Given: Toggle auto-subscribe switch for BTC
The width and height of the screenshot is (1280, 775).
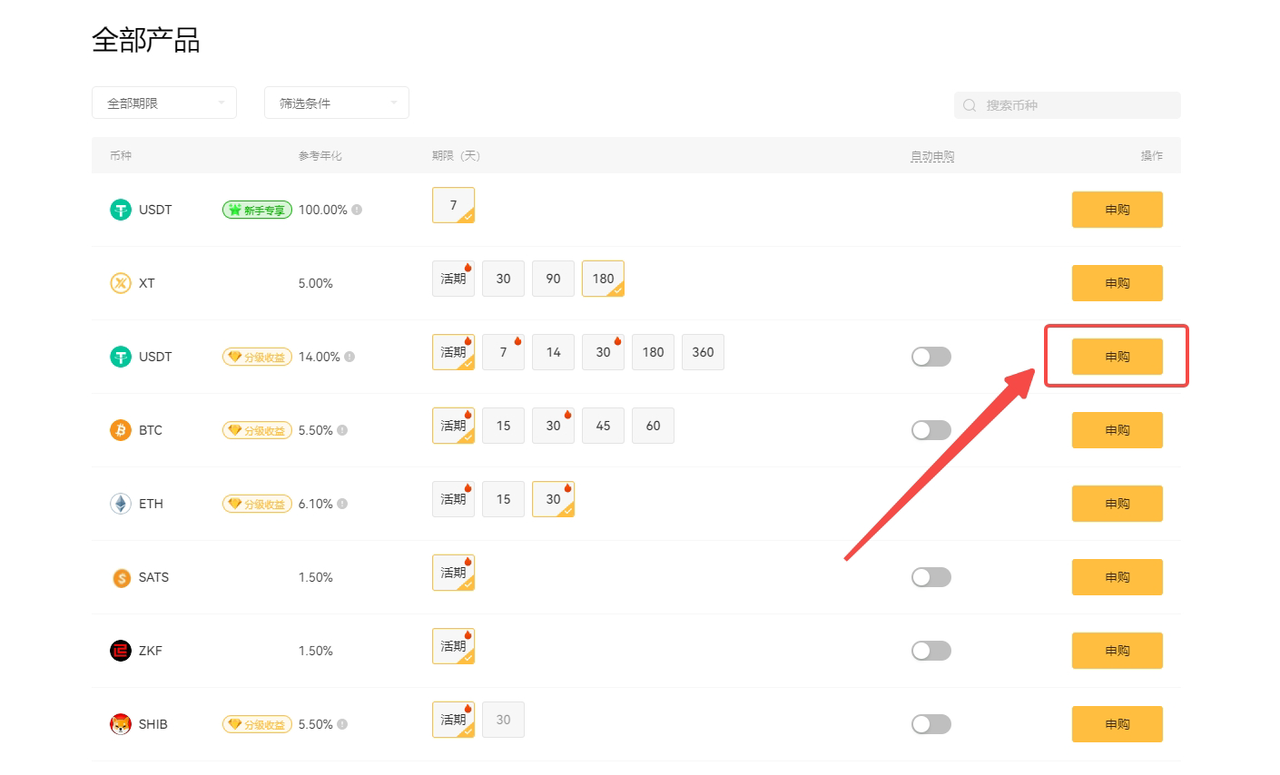Looking at the screenshot, I should tap(931, 430).
